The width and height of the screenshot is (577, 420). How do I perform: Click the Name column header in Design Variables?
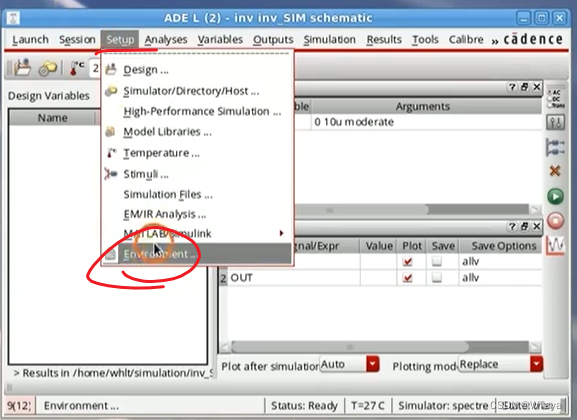[x=52, y=118]
